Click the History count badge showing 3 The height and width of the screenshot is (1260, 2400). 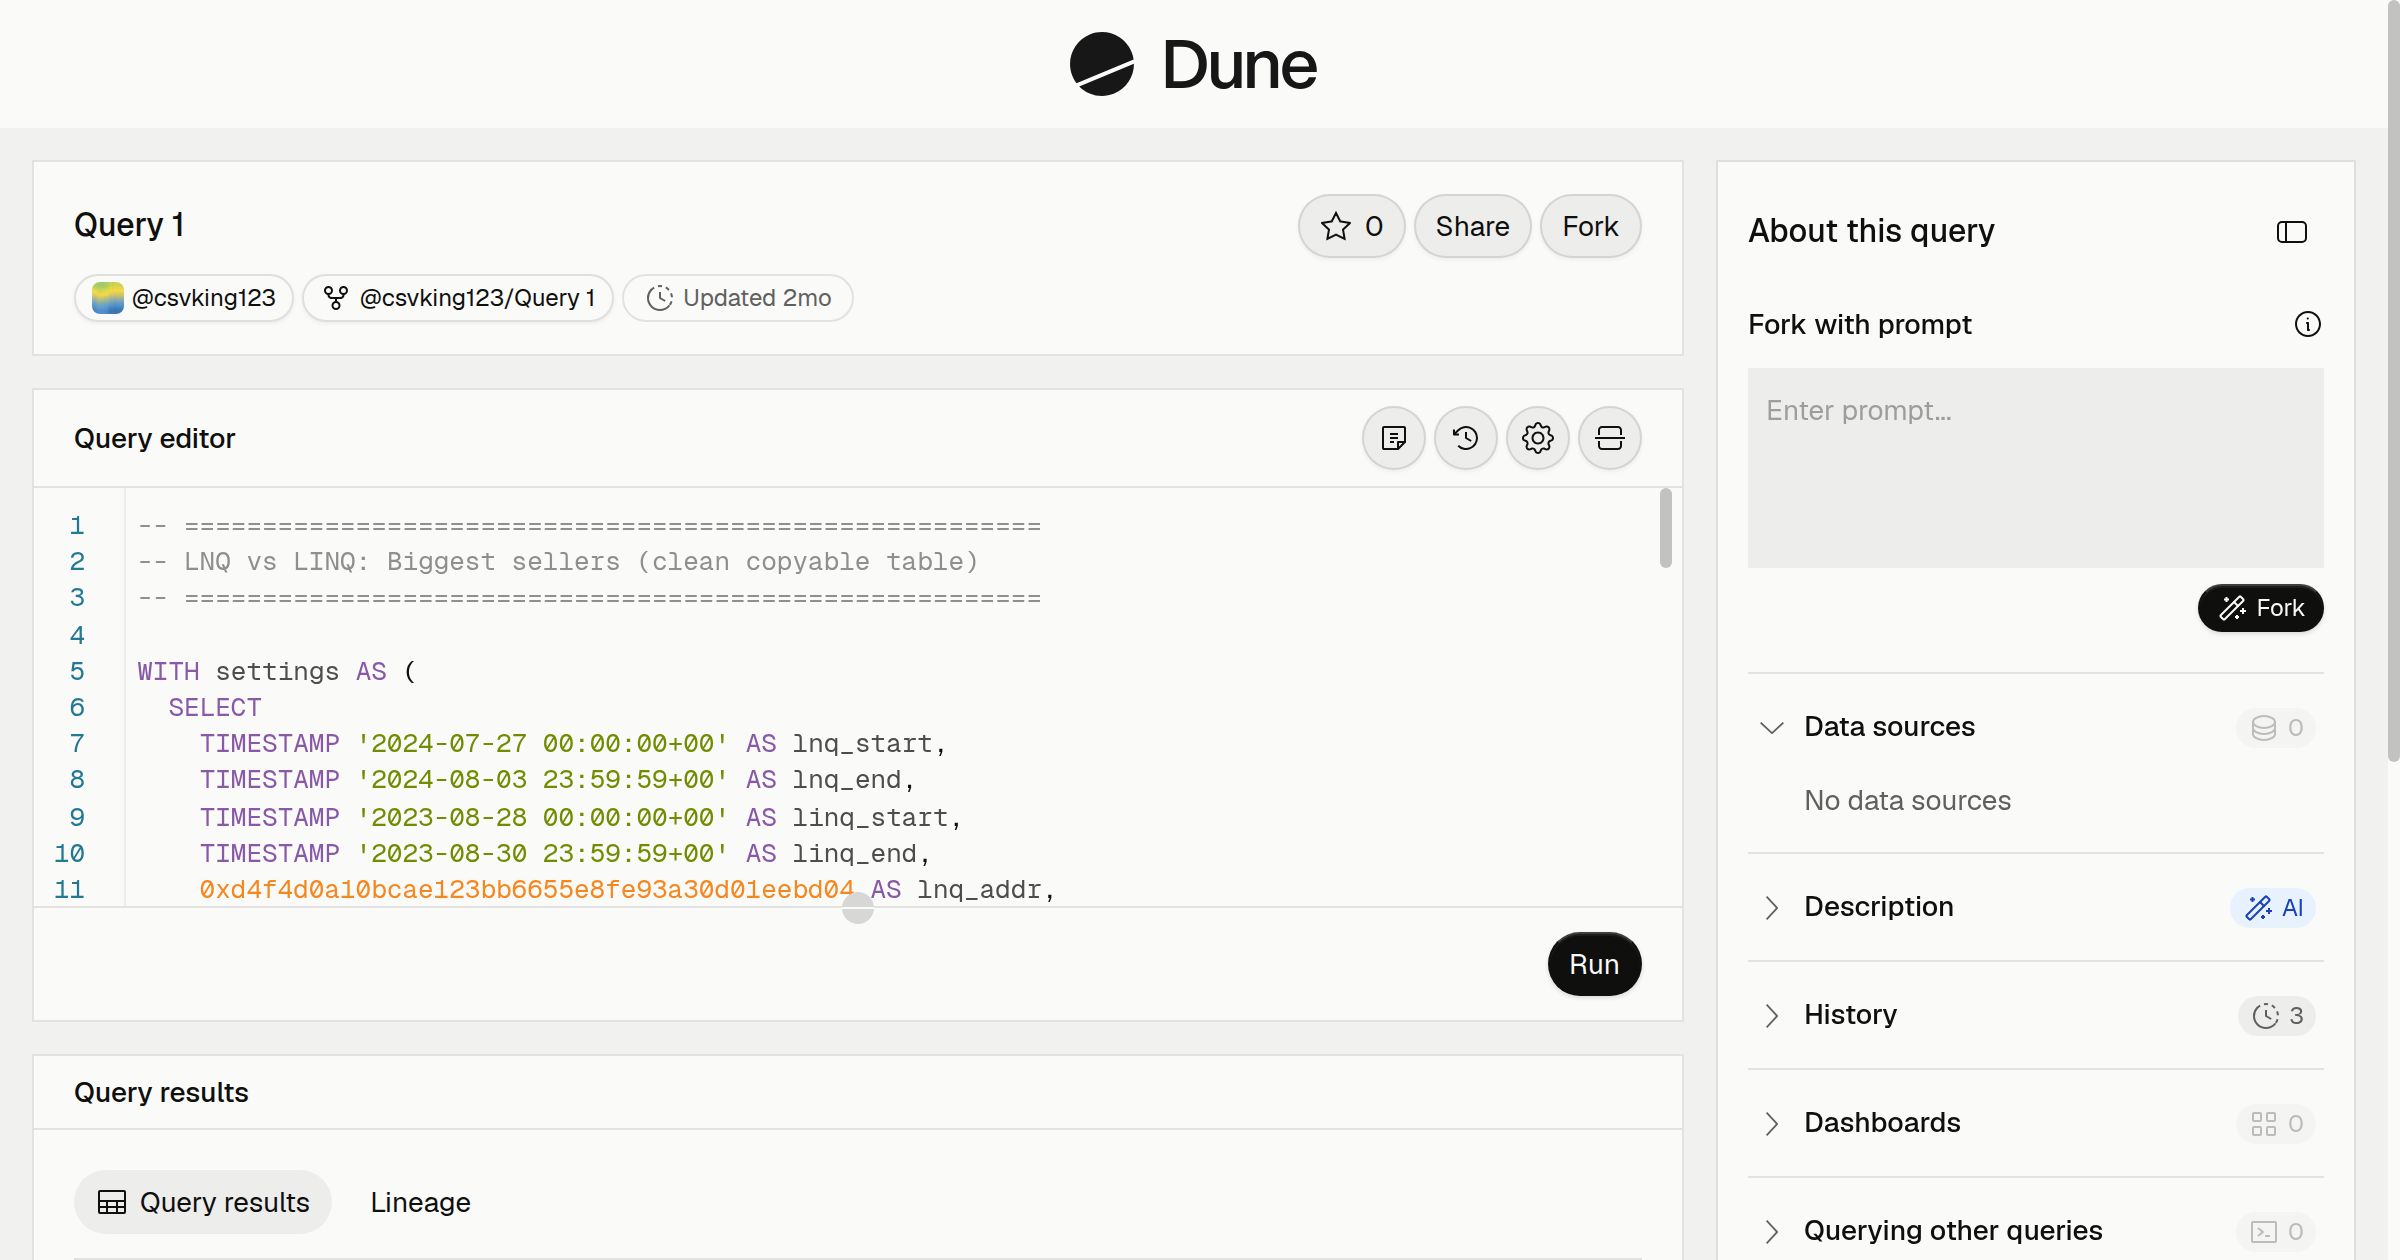[2277, 1015]
